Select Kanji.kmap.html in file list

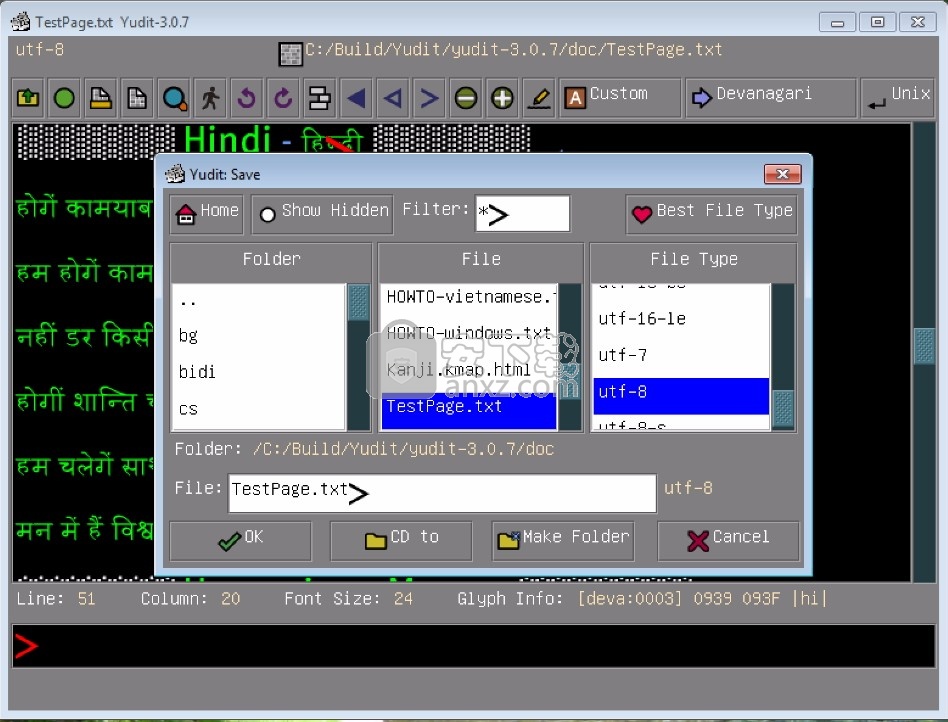coord(469,369)
